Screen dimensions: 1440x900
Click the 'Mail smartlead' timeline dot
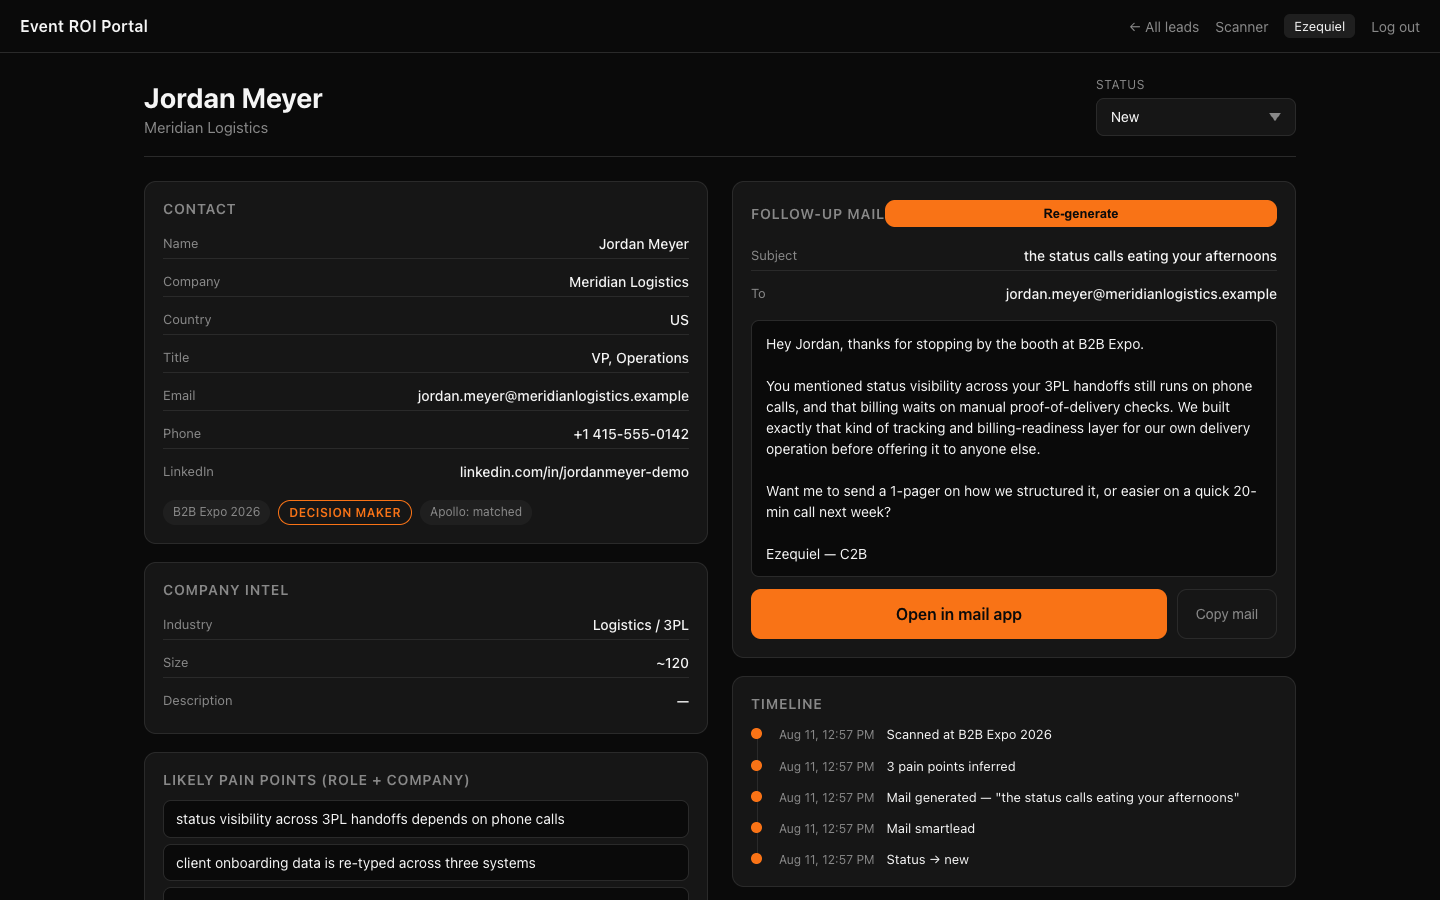click(757, 828)
